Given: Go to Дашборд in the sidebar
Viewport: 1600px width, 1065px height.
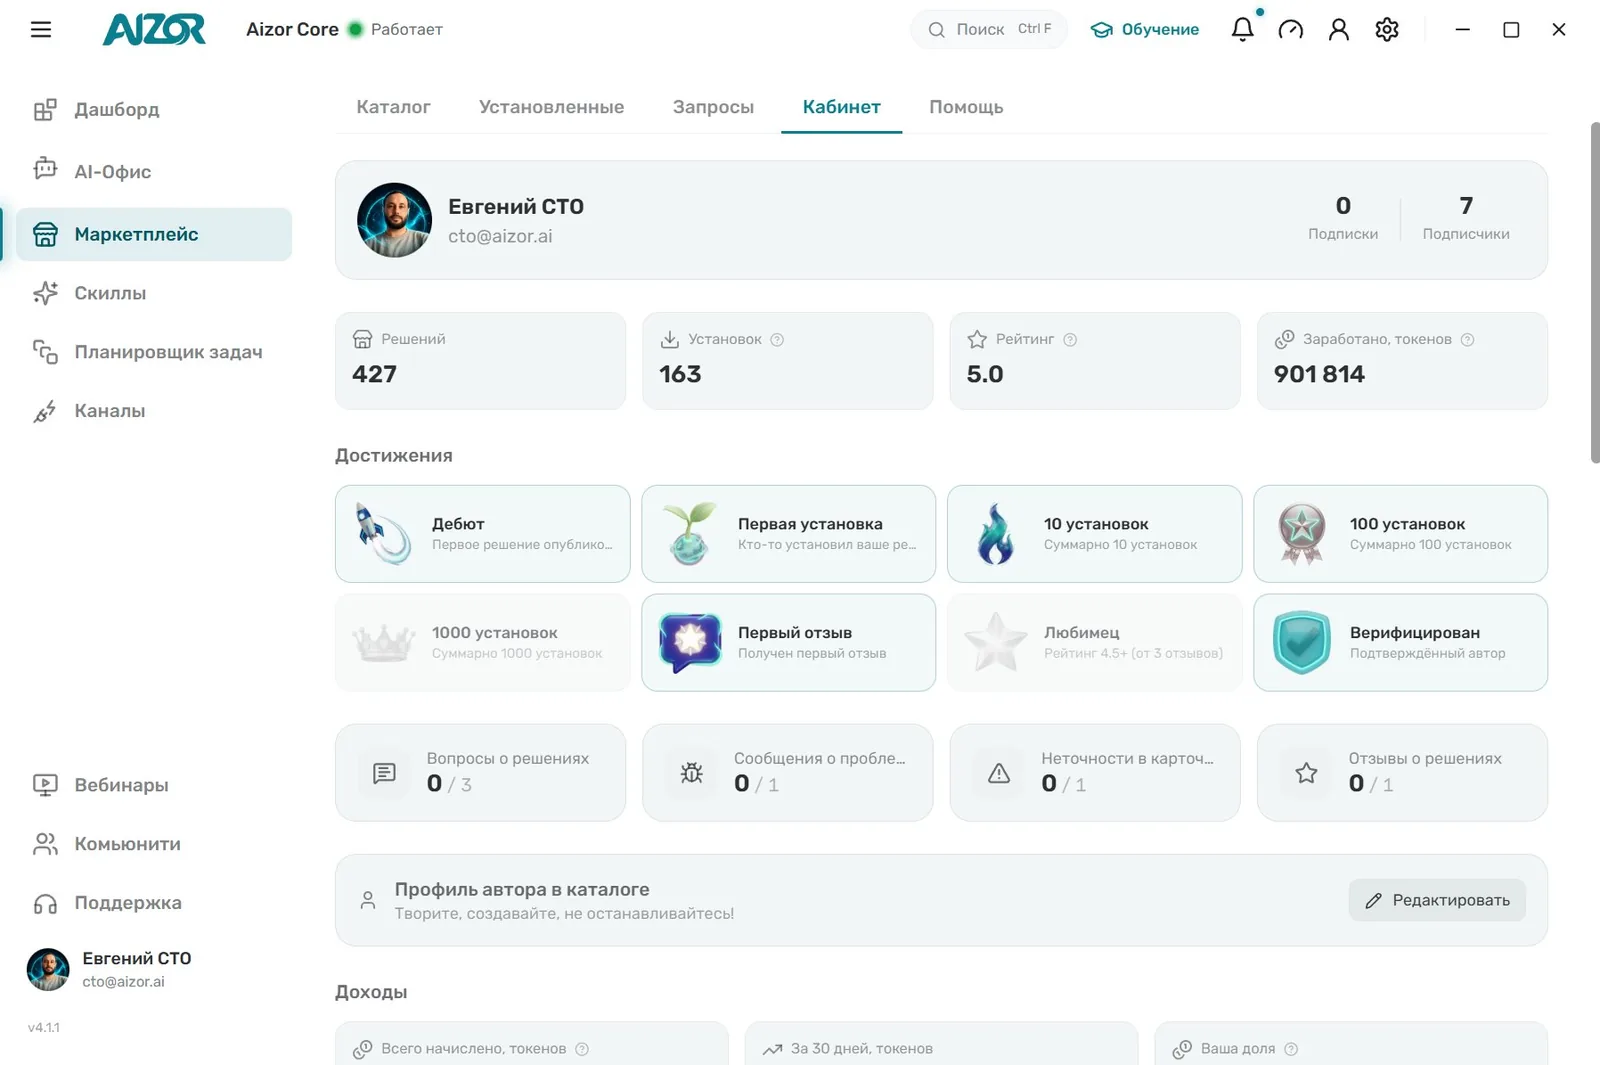Looking at the screenshot, I should point(154,110).
